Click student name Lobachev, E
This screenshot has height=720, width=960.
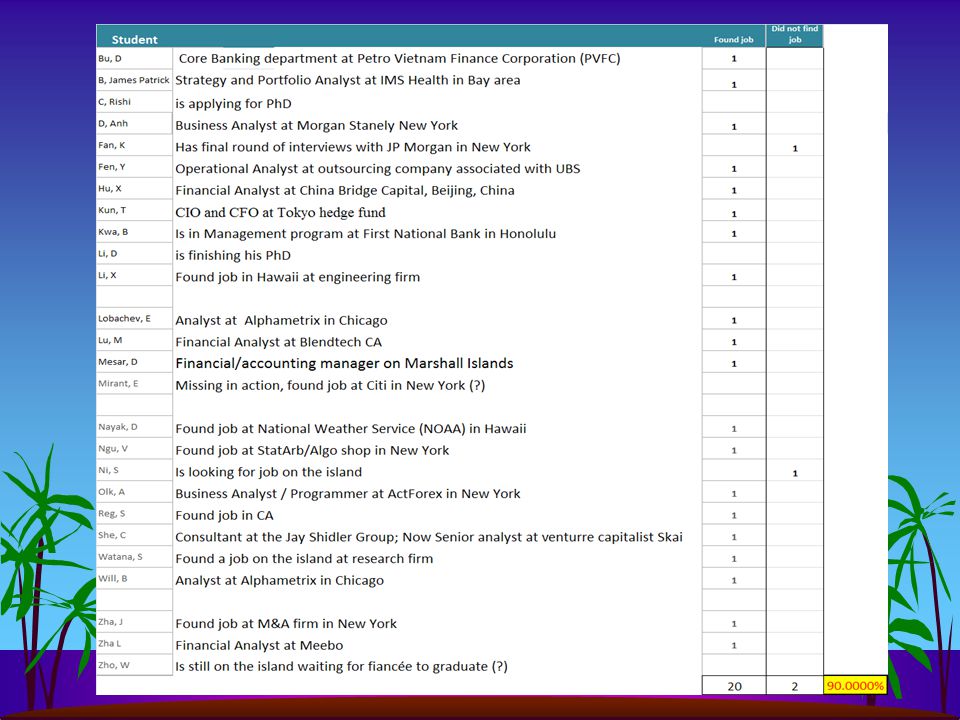click(x=124, y=318)
